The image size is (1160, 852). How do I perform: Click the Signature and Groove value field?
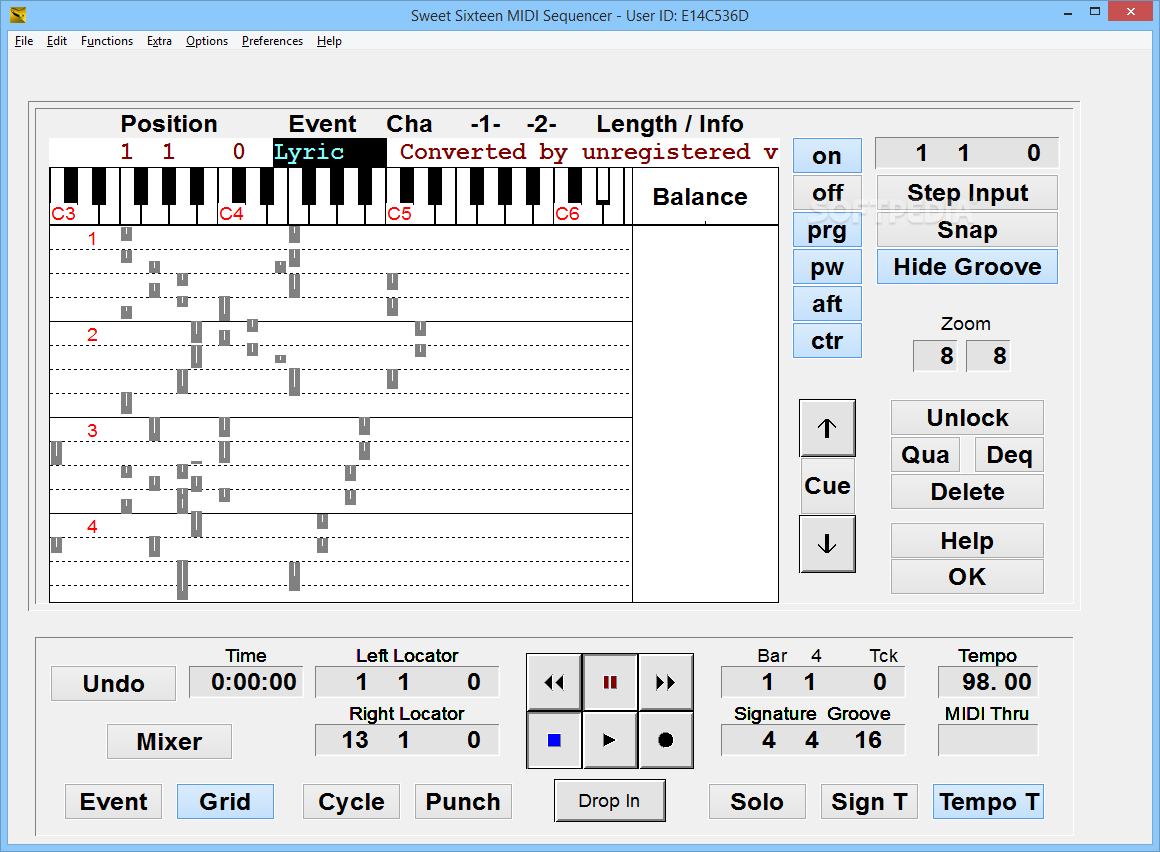[812, 740]
